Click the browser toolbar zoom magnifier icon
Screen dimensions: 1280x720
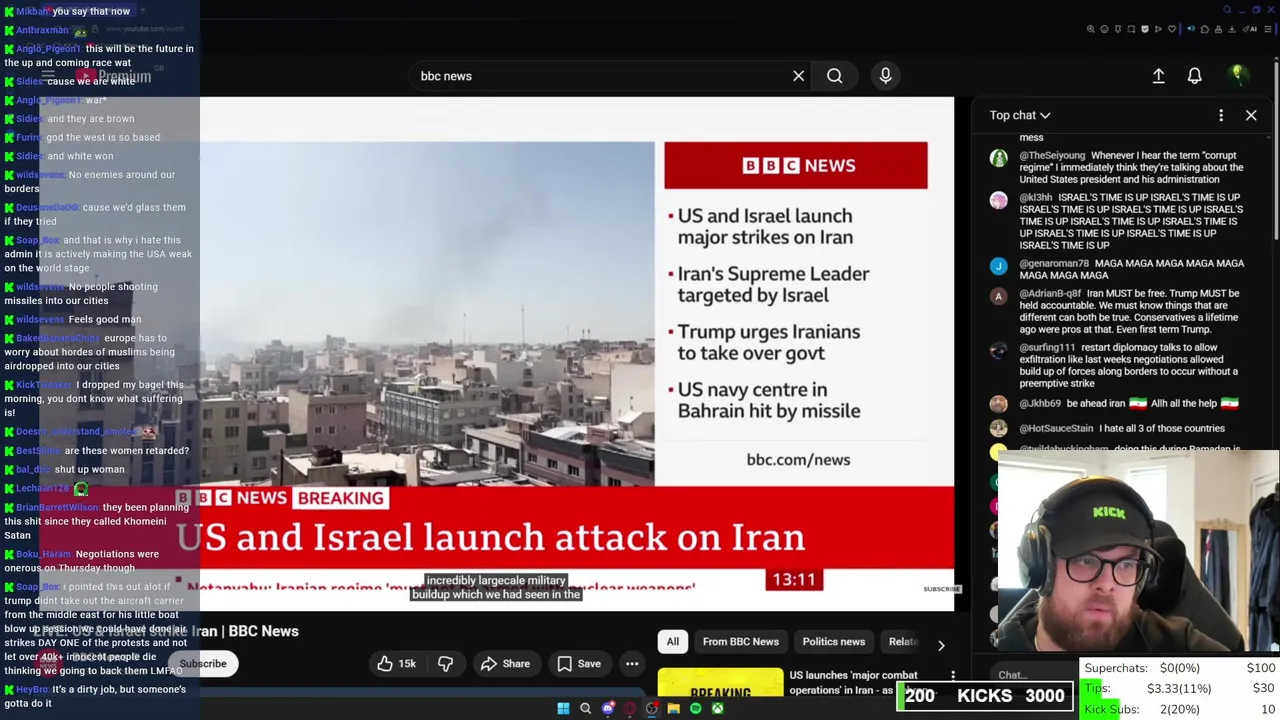click(x=1091, y=29)
